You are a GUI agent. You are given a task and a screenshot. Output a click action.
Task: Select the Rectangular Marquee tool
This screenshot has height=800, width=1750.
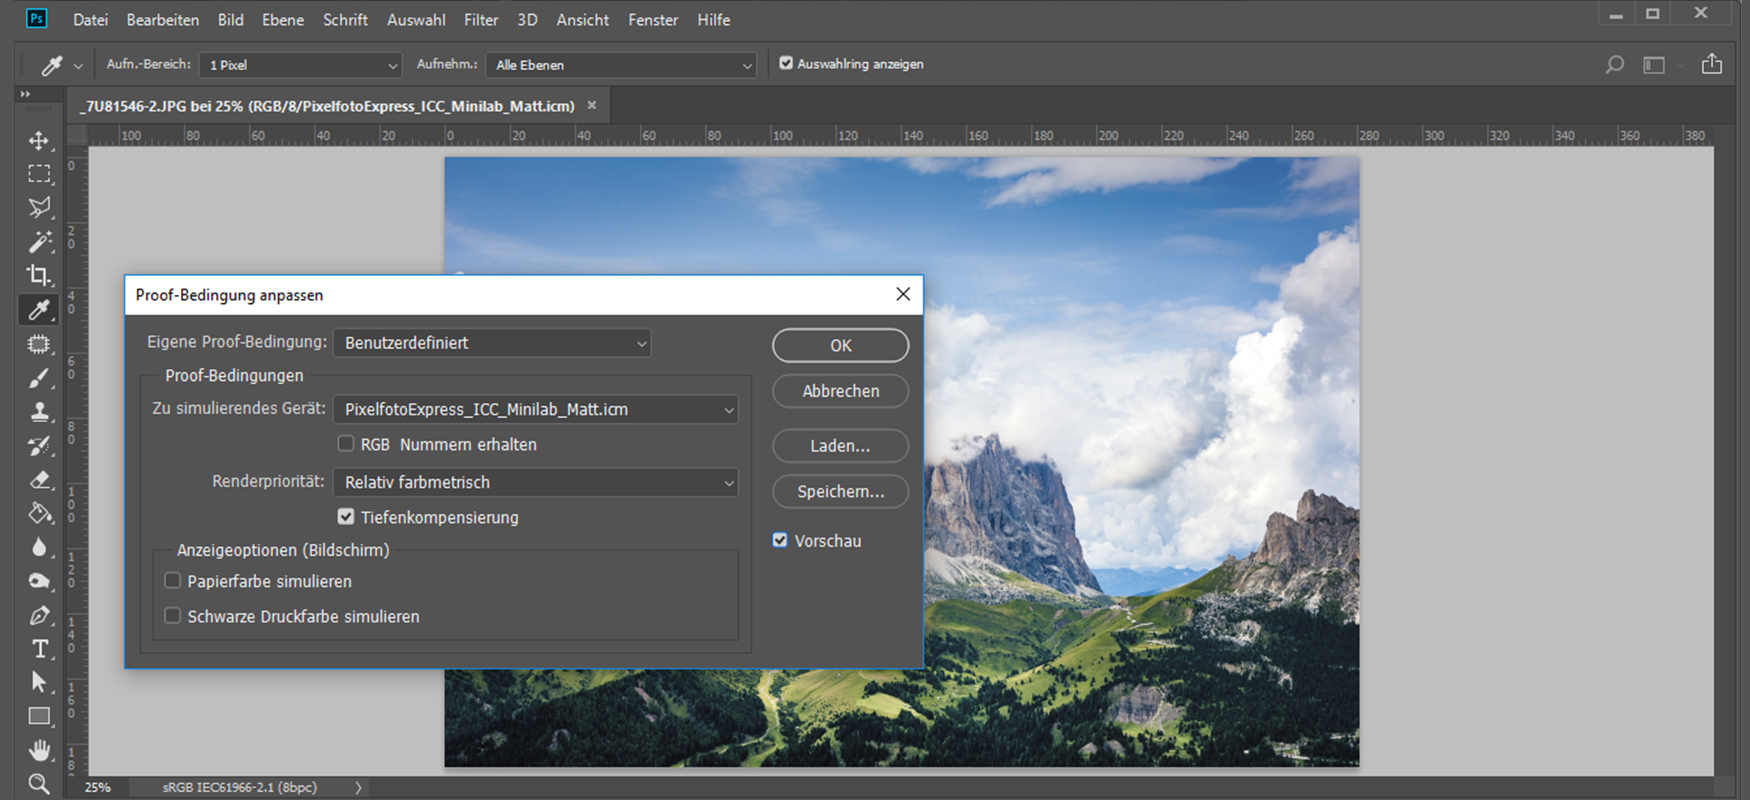pos(39,174)
